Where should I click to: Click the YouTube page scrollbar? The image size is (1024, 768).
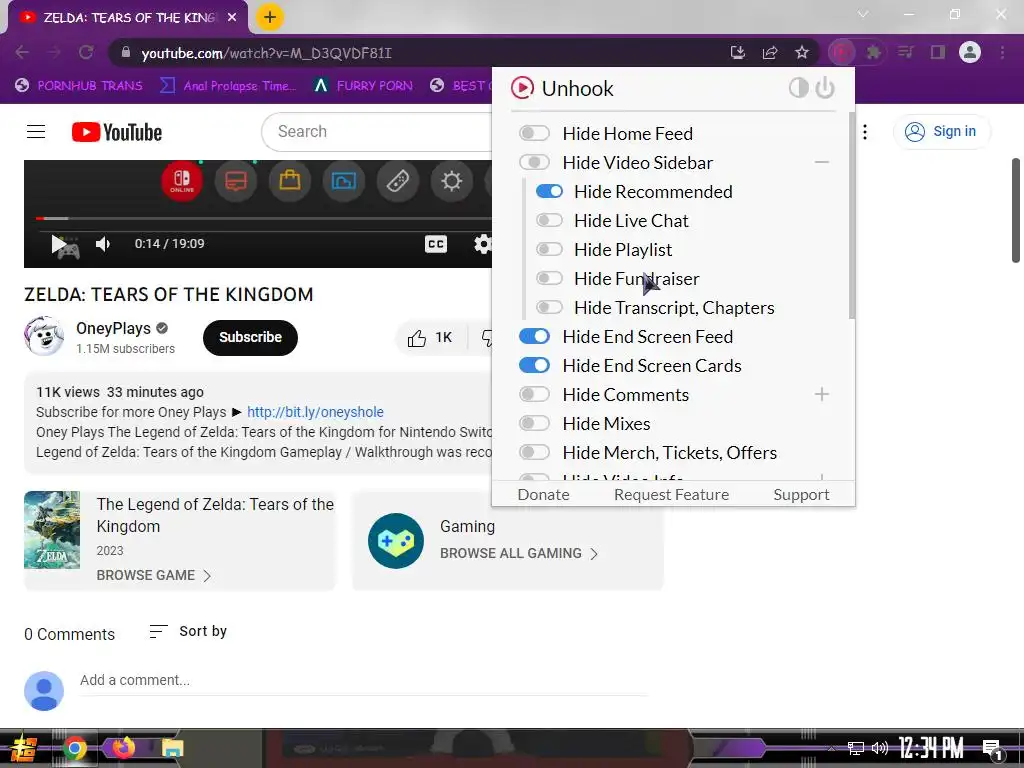pos(1016,210)
